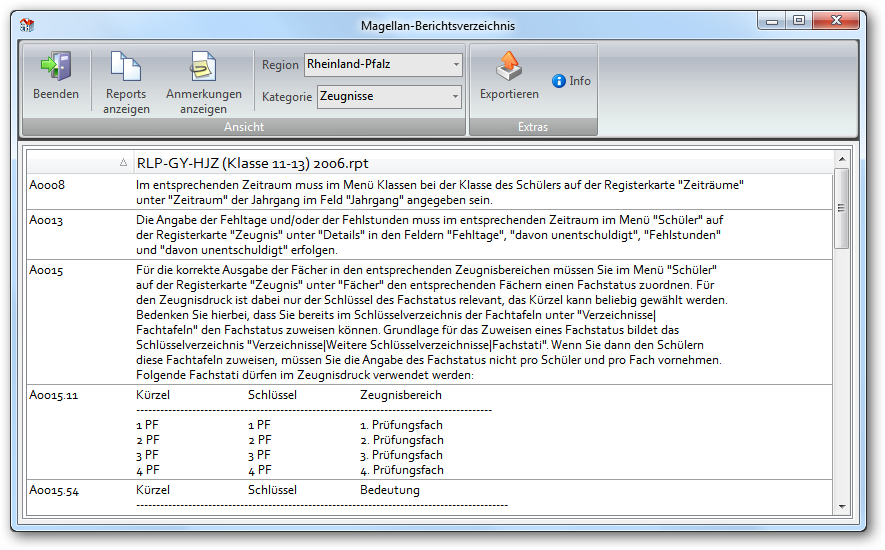Screen dimensions: 885x550
Task: Click the 'Zeugnisbereich' column heading text
Action: point(401,395)
